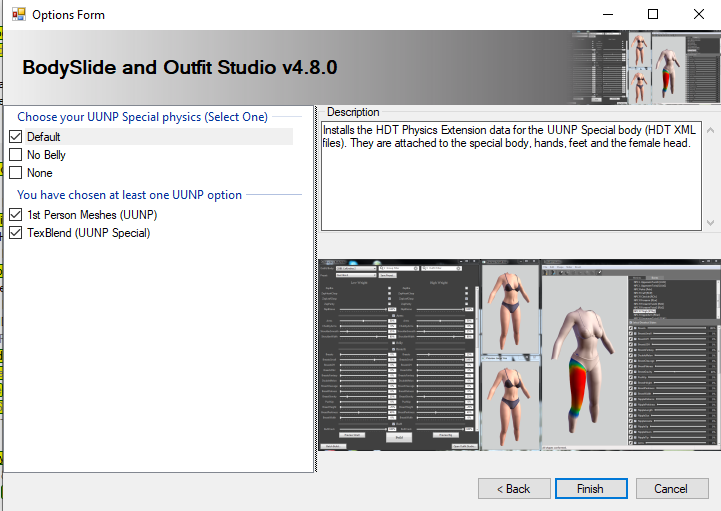Viewport: 721px width, 511px height.
Task: Tick the None physics checkbox
Action: point(16,172)
